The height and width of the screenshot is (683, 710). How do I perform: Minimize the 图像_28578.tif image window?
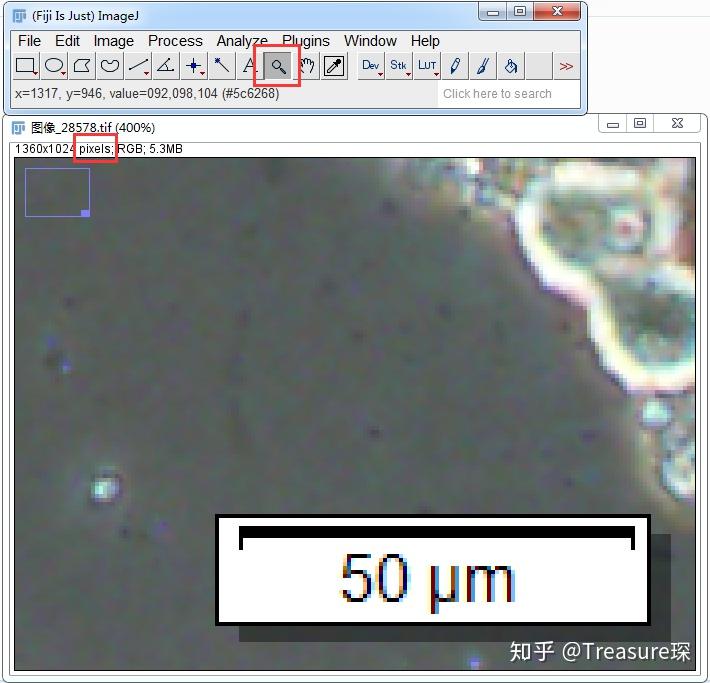click(x=613, y=124)
